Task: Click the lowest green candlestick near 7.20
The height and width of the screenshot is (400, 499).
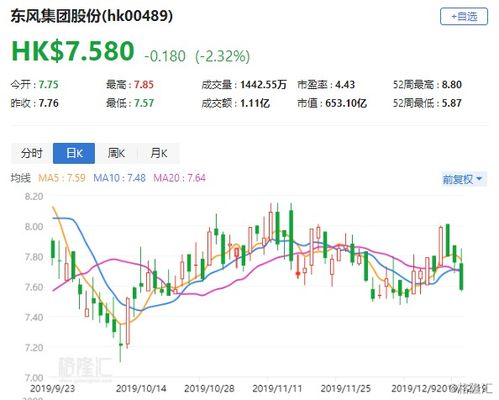Action: (121, 344)
